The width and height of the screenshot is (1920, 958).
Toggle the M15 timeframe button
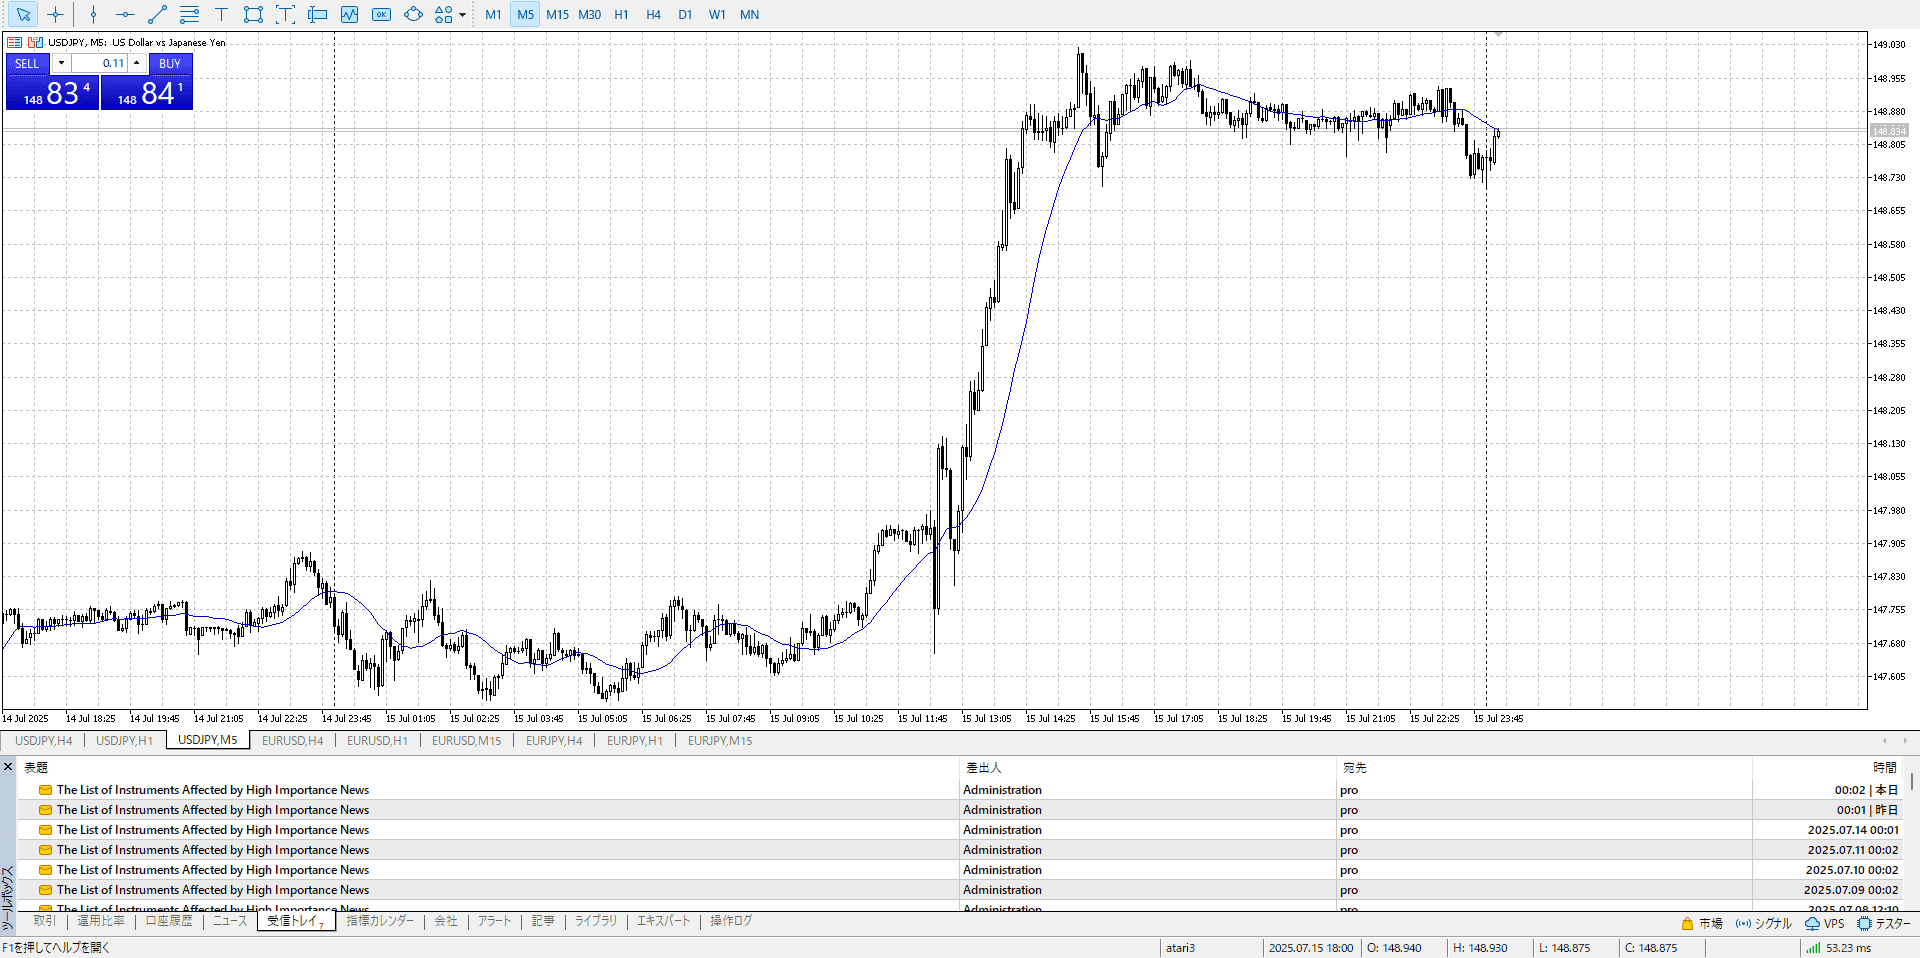click(x=557, y=15)
